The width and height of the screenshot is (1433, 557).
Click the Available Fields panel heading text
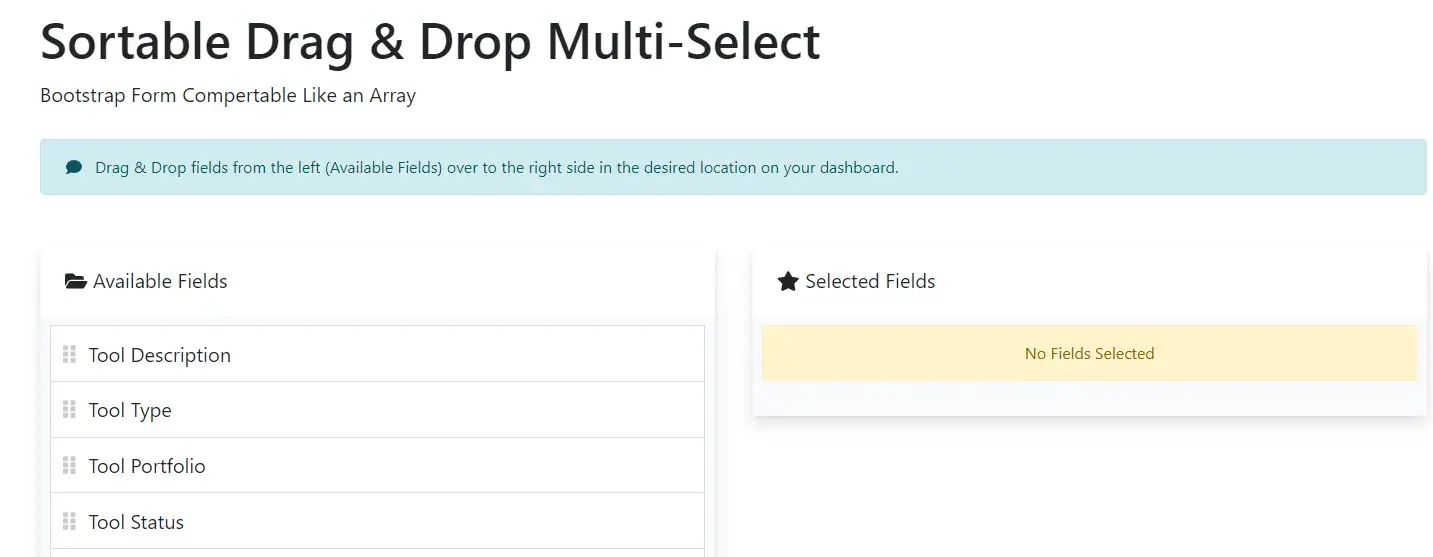tap(160, 282)
